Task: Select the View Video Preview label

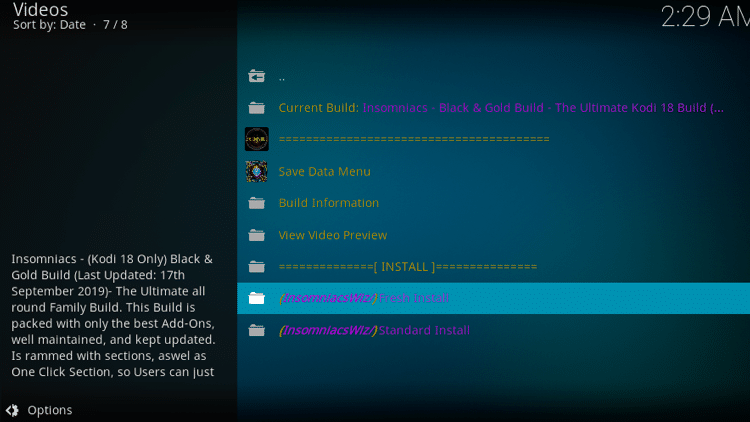Action: (x=332, y=235)
